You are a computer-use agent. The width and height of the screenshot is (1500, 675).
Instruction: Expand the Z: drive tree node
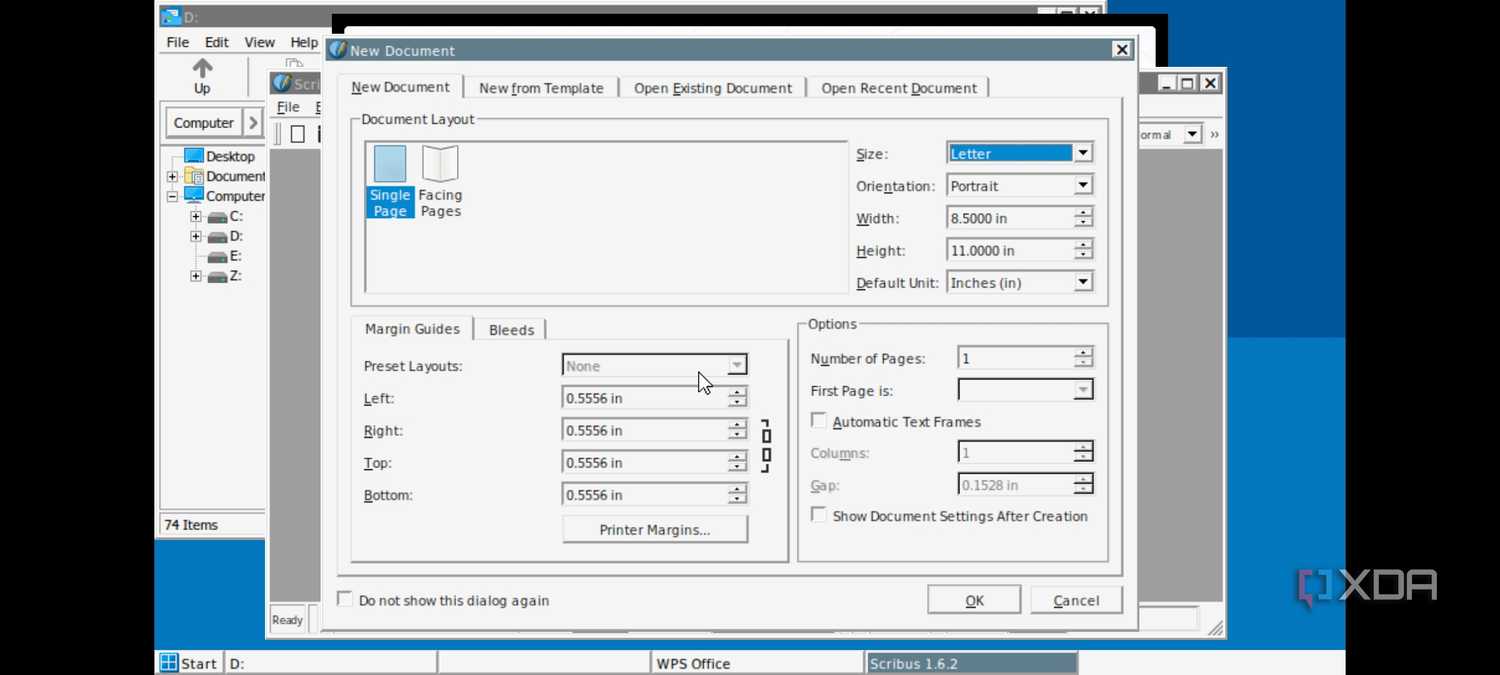pyautogui.click(x=196, y=276)
